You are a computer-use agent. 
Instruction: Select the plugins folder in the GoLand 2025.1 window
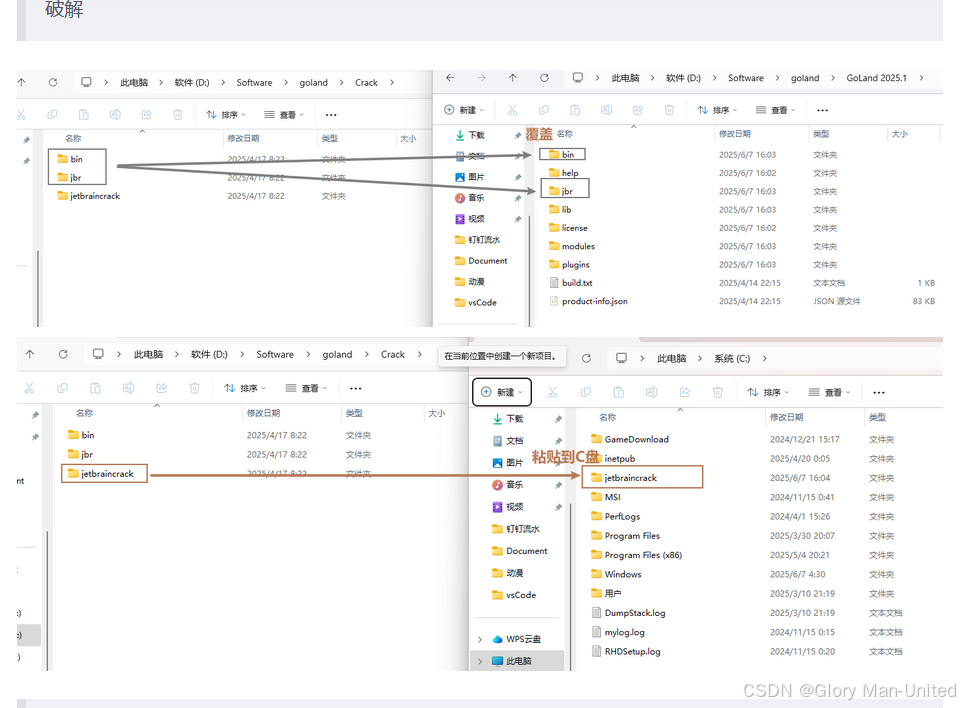point(569,265)
